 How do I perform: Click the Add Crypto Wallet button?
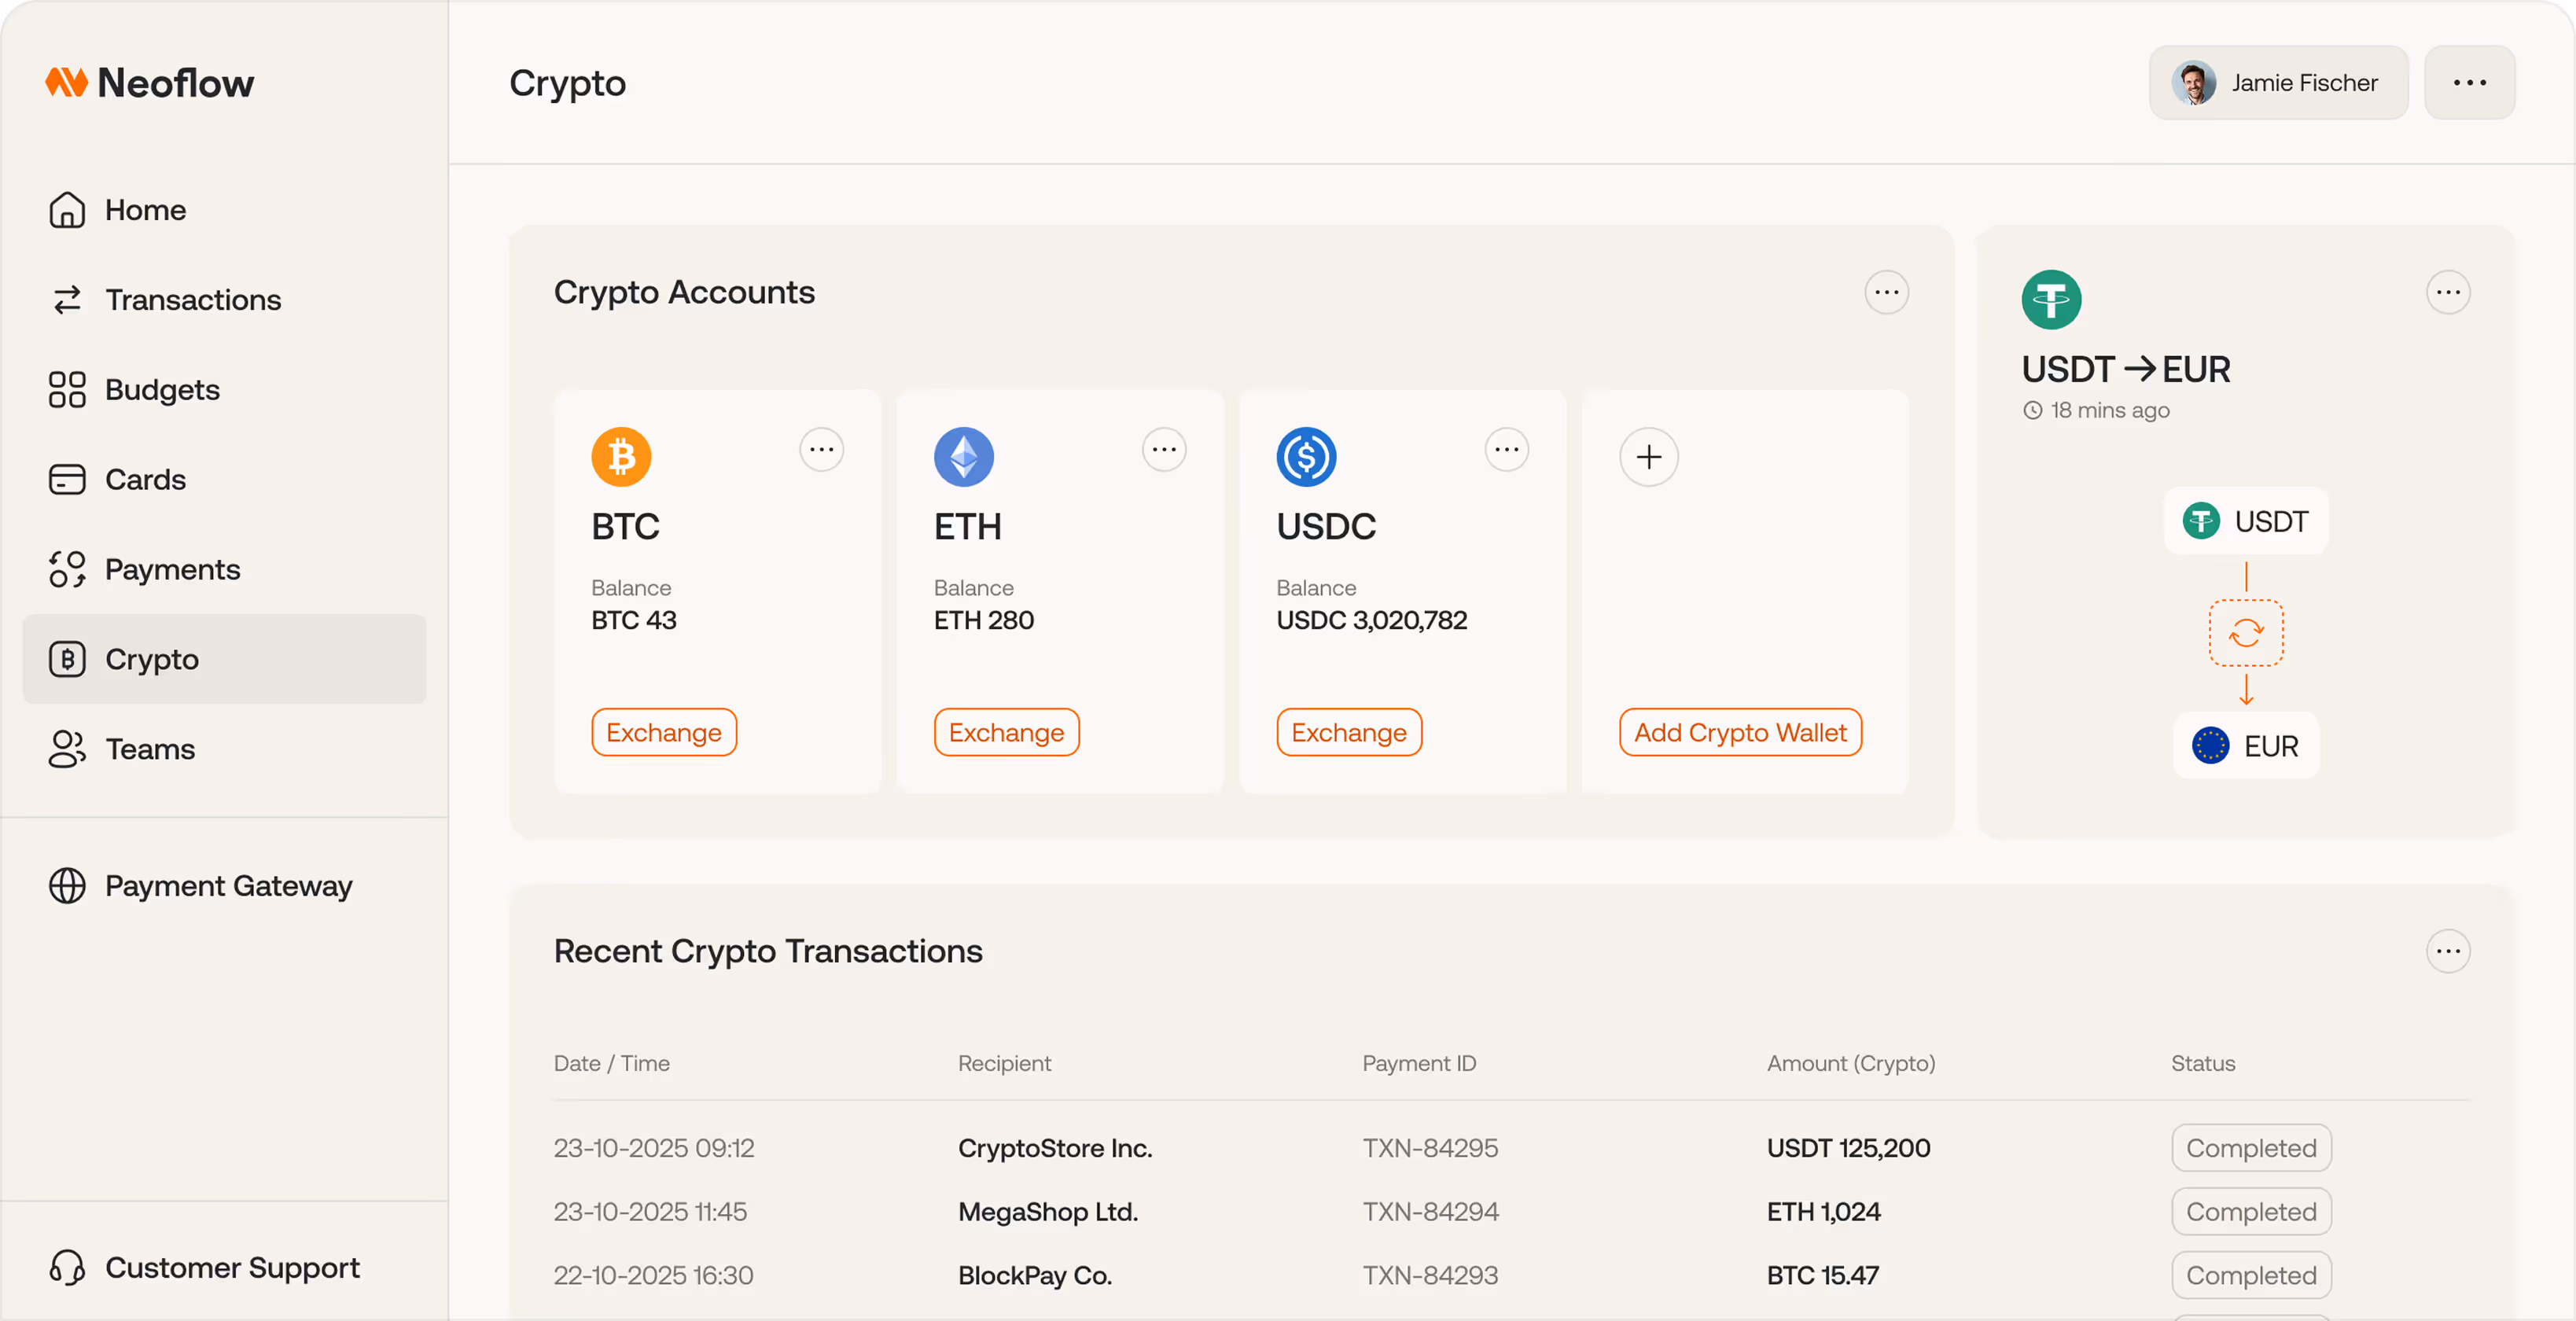1740,732
